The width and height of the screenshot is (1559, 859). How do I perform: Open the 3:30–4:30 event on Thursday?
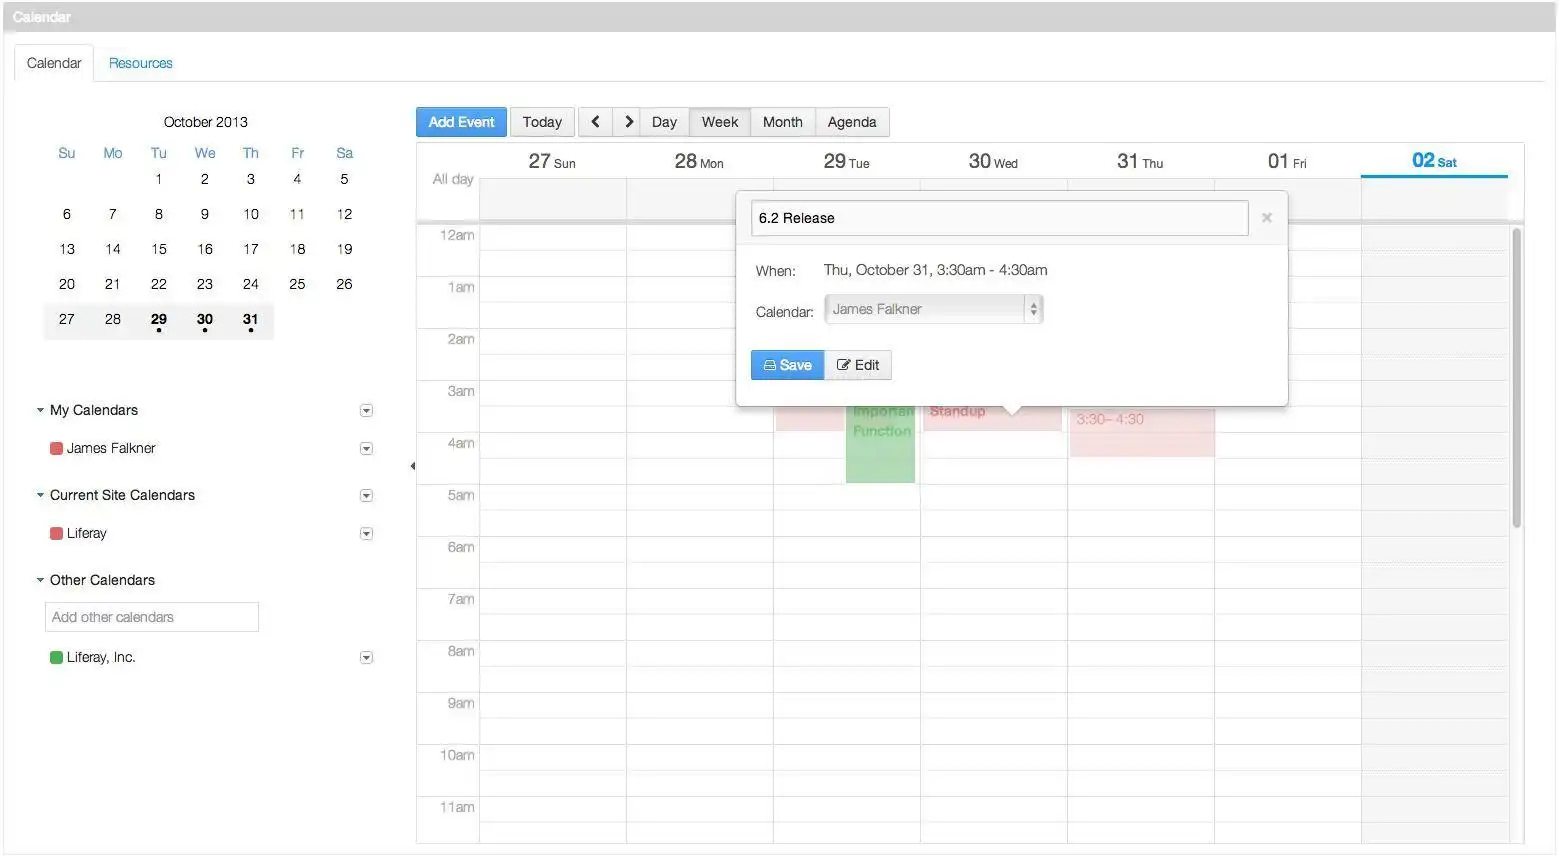tap(1142, 432)
